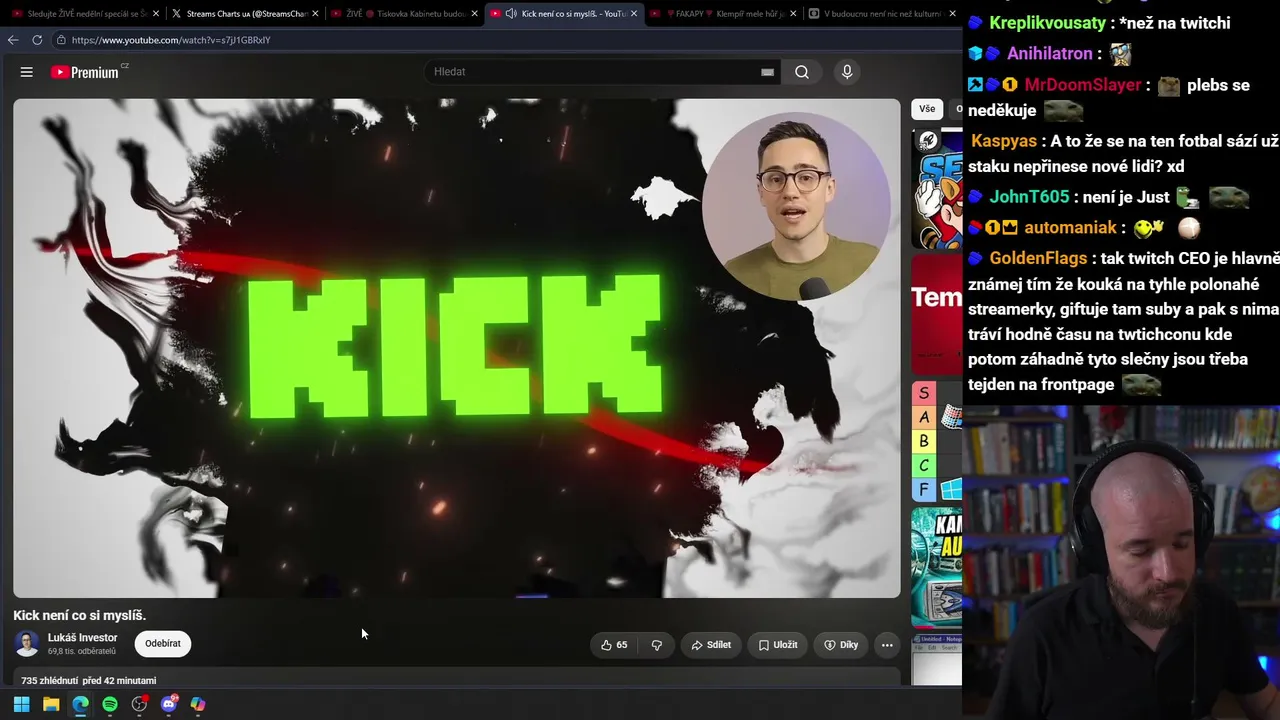The image size is (1280, 720).
Task: Dislike the video with thumbs-down
Action: (x=656, y=645)
